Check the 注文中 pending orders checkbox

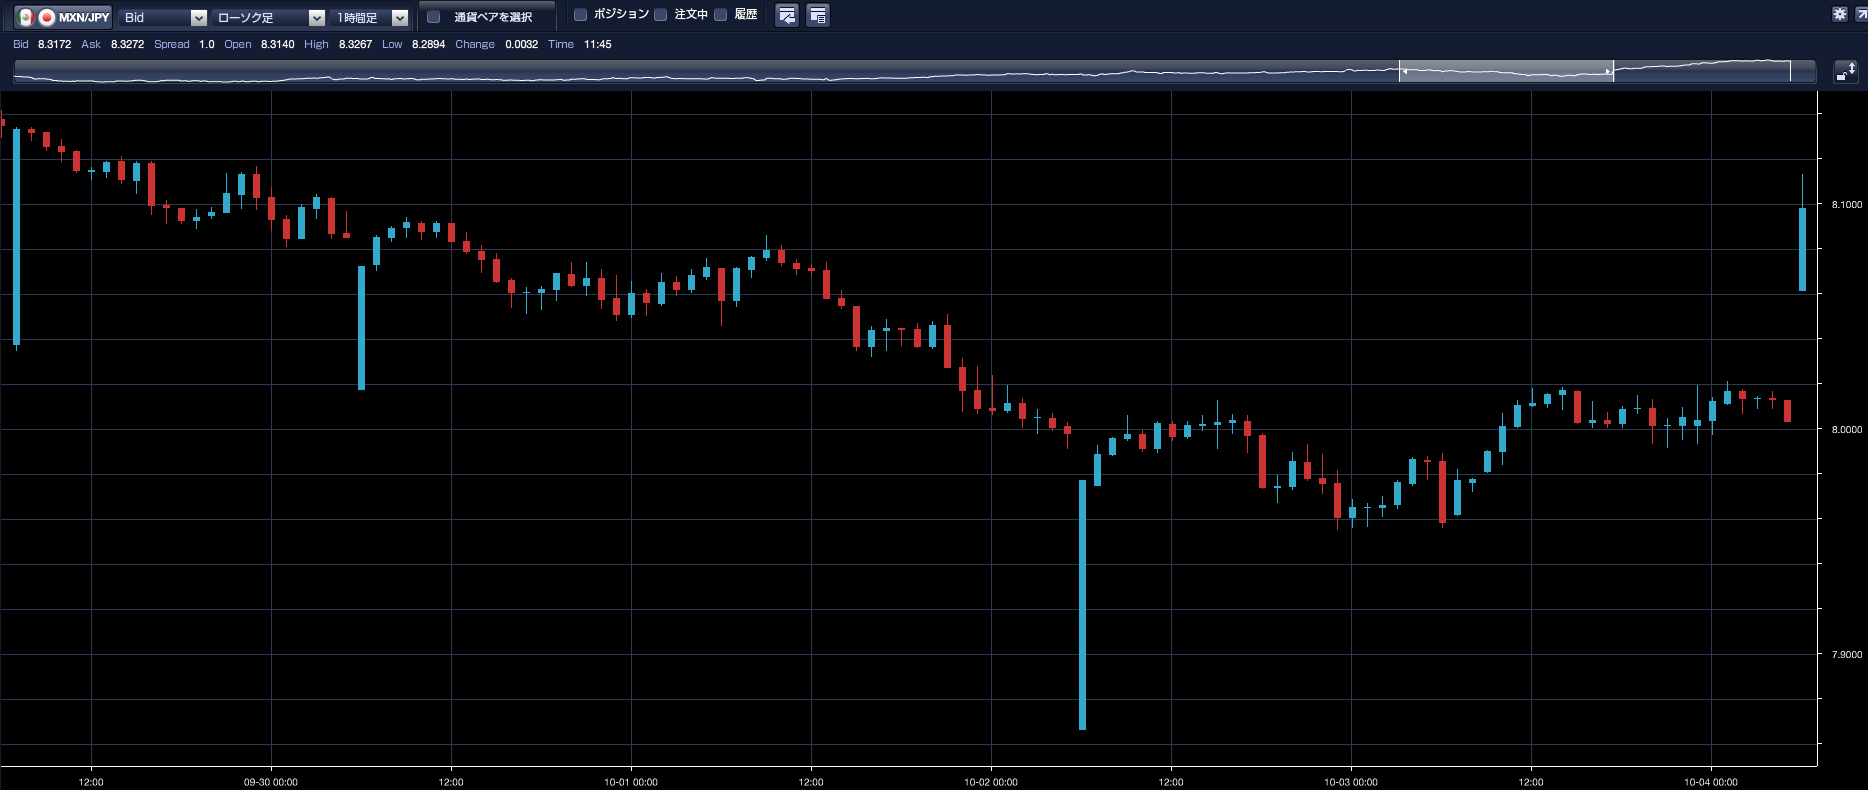pos(661,15)
